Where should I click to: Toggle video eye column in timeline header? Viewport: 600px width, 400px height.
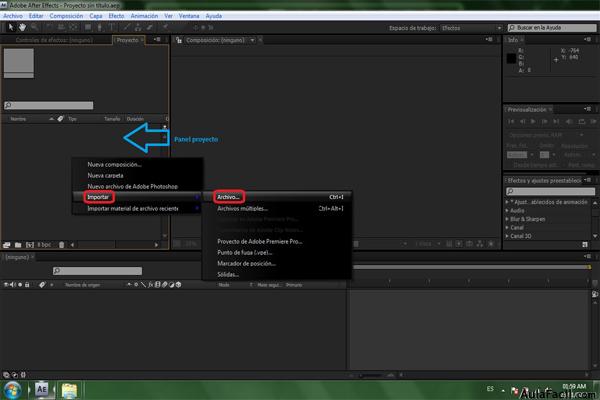[6, 284]
